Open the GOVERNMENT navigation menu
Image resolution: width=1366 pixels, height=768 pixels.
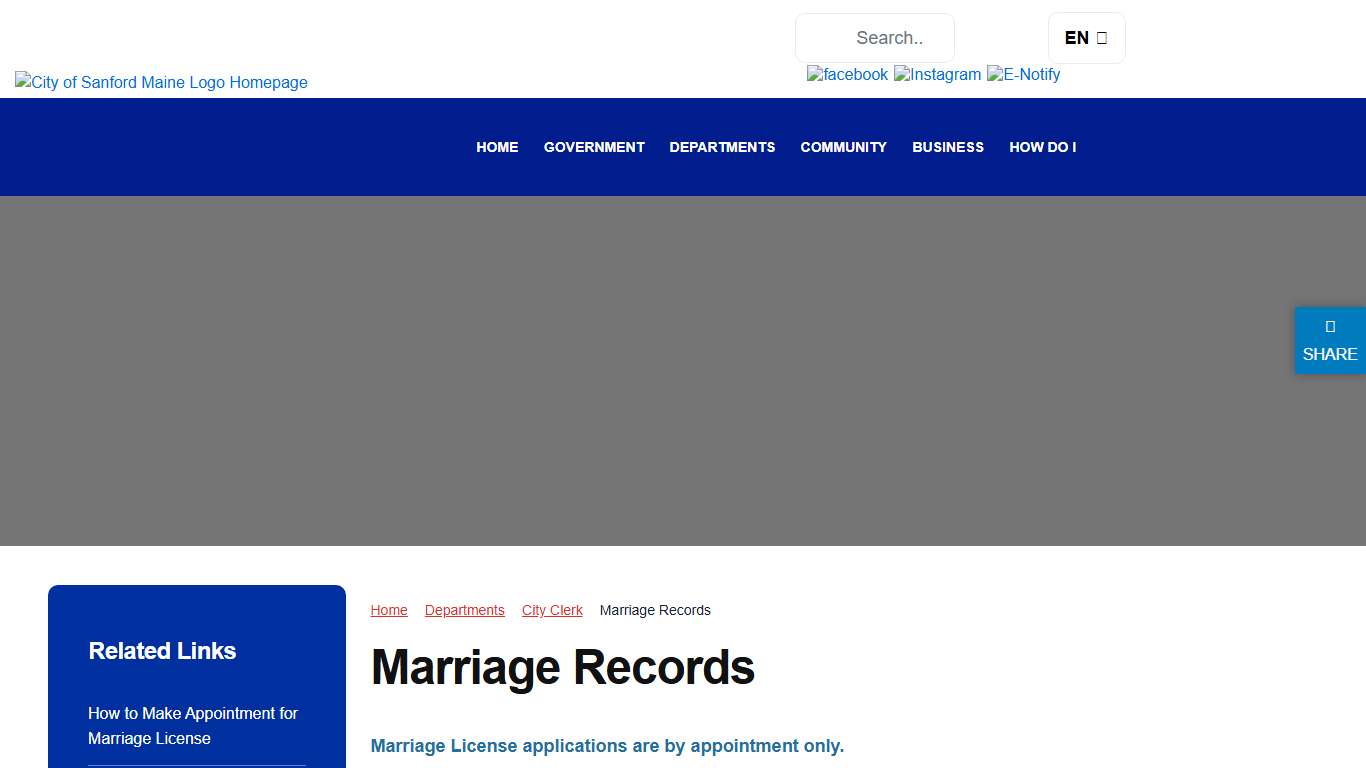click(594, 147)
